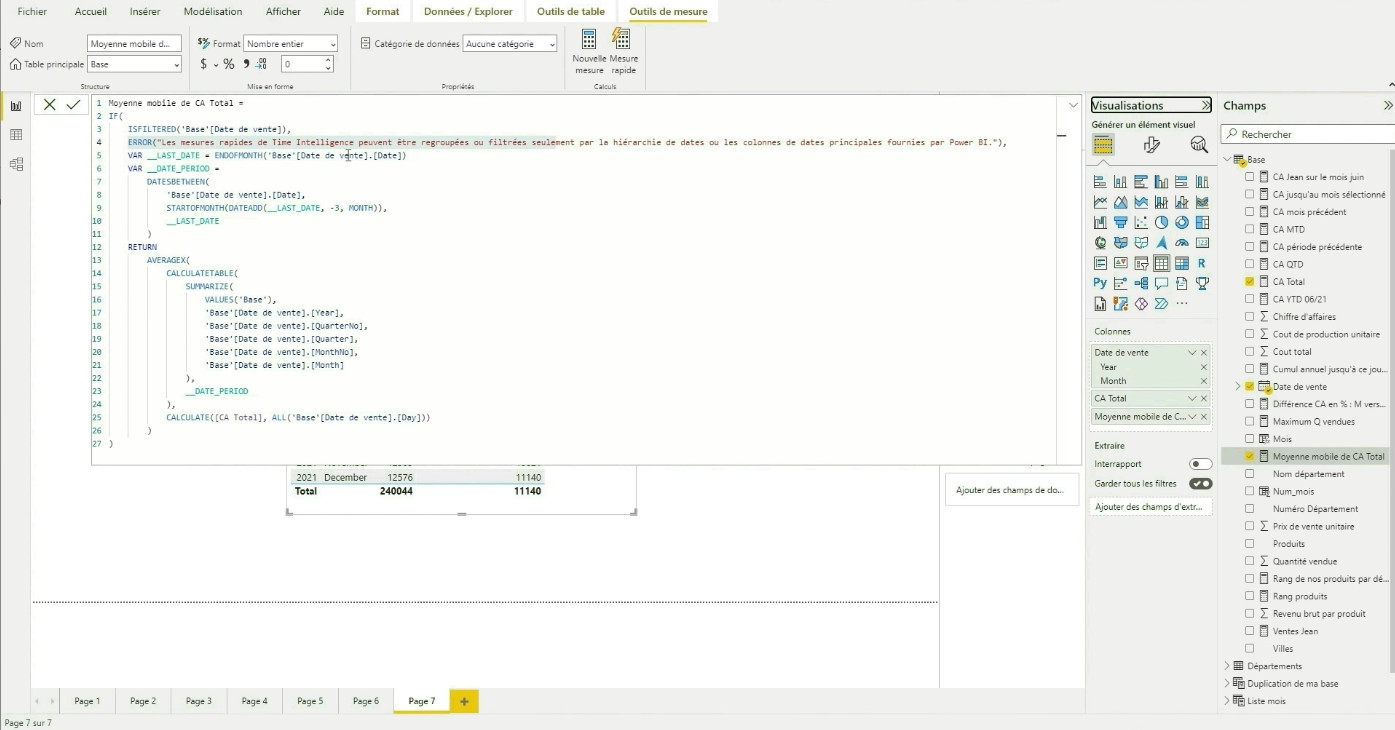Check the CA MTD field checkbox
This screenshot has height=730, width=1395.
click(x=1249, y=229)
